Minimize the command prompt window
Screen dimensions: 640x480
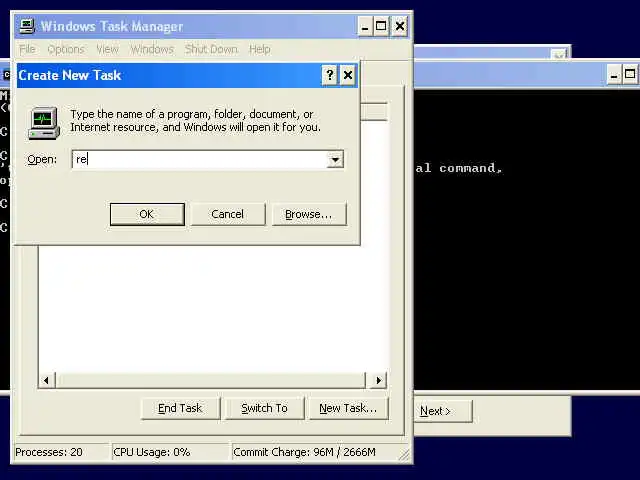pyautogui.click(x=613, y=75)
